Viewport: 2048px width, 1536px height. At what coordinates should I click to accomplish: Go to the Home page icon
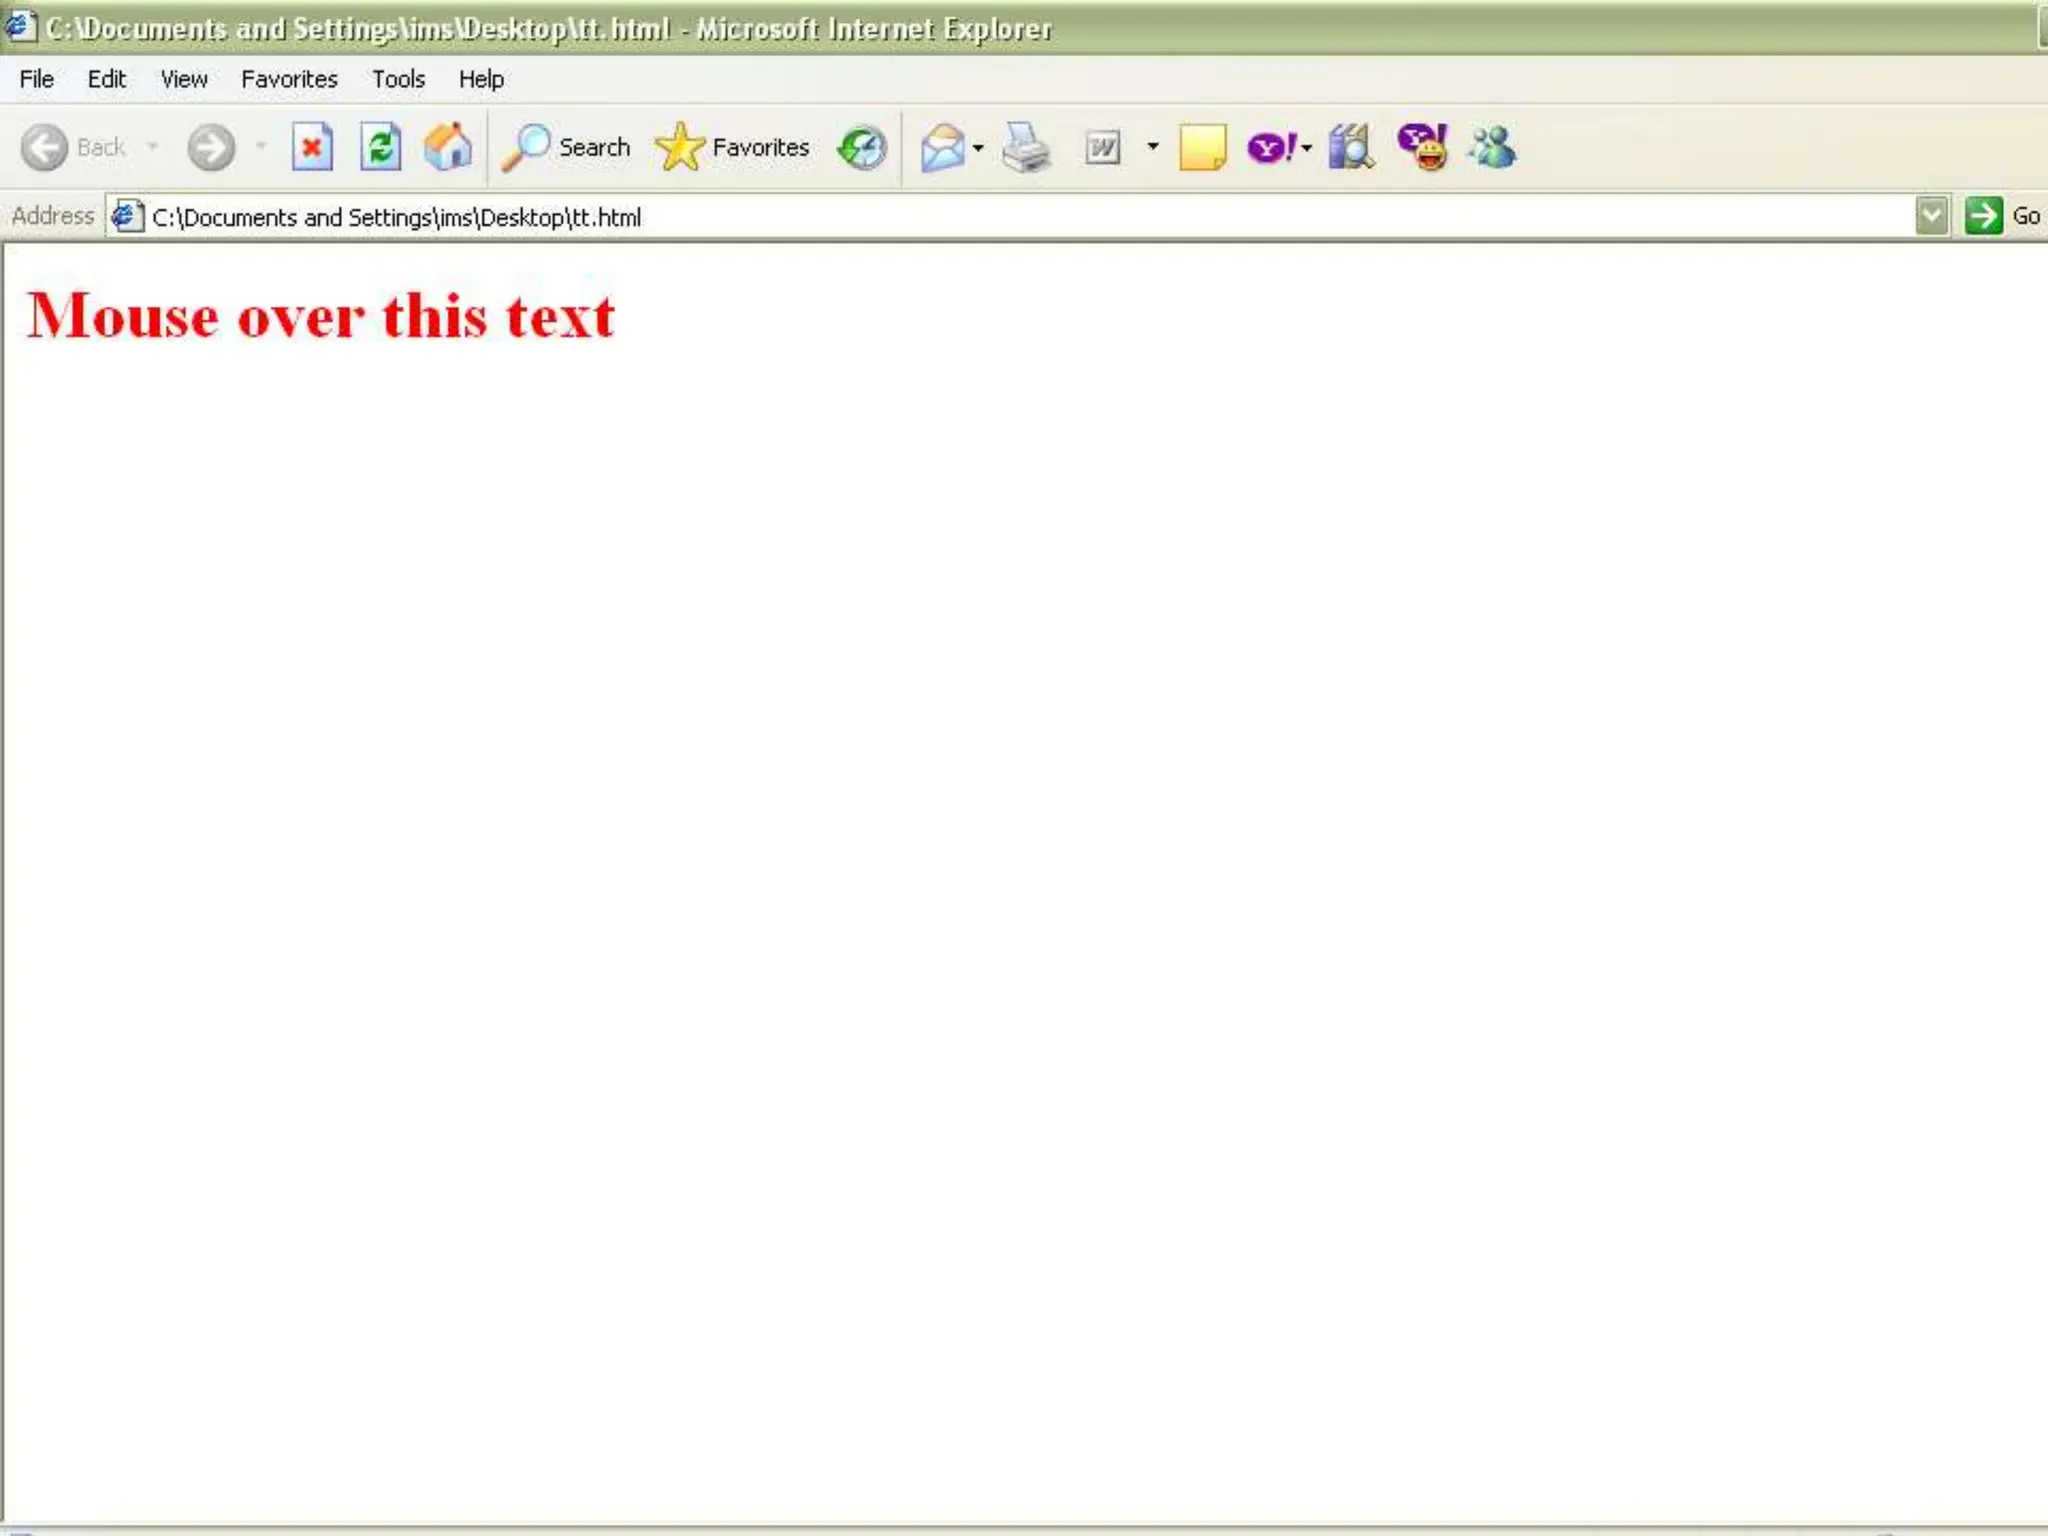448,148
